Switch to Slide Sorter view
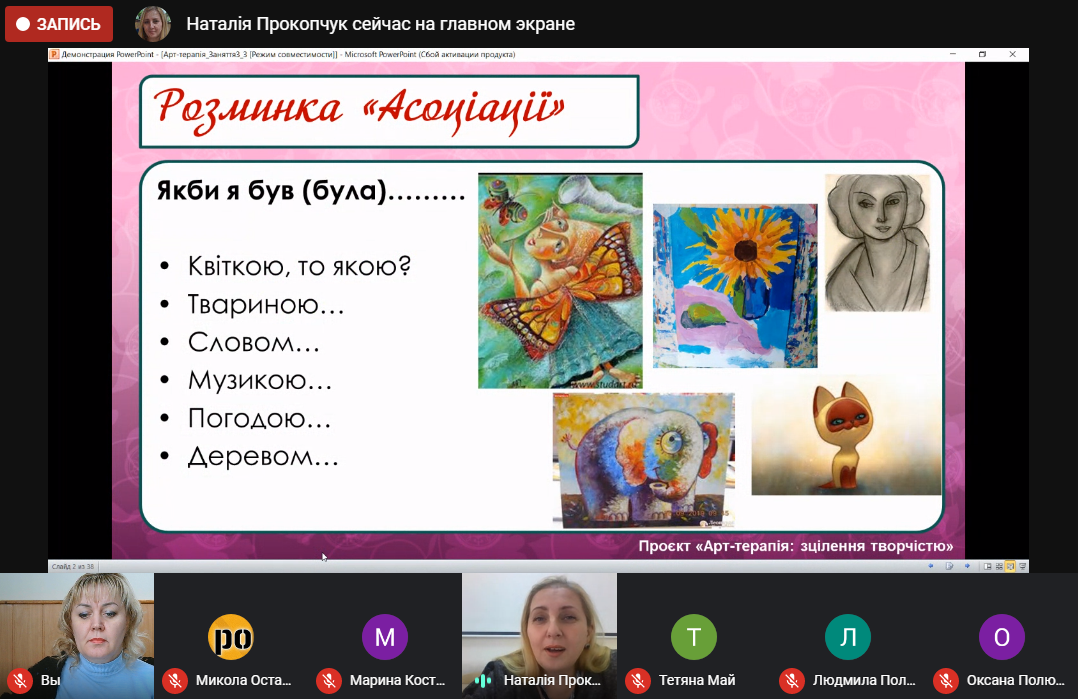The height and width of the screenshot is (699, 1078). (998, 566)
